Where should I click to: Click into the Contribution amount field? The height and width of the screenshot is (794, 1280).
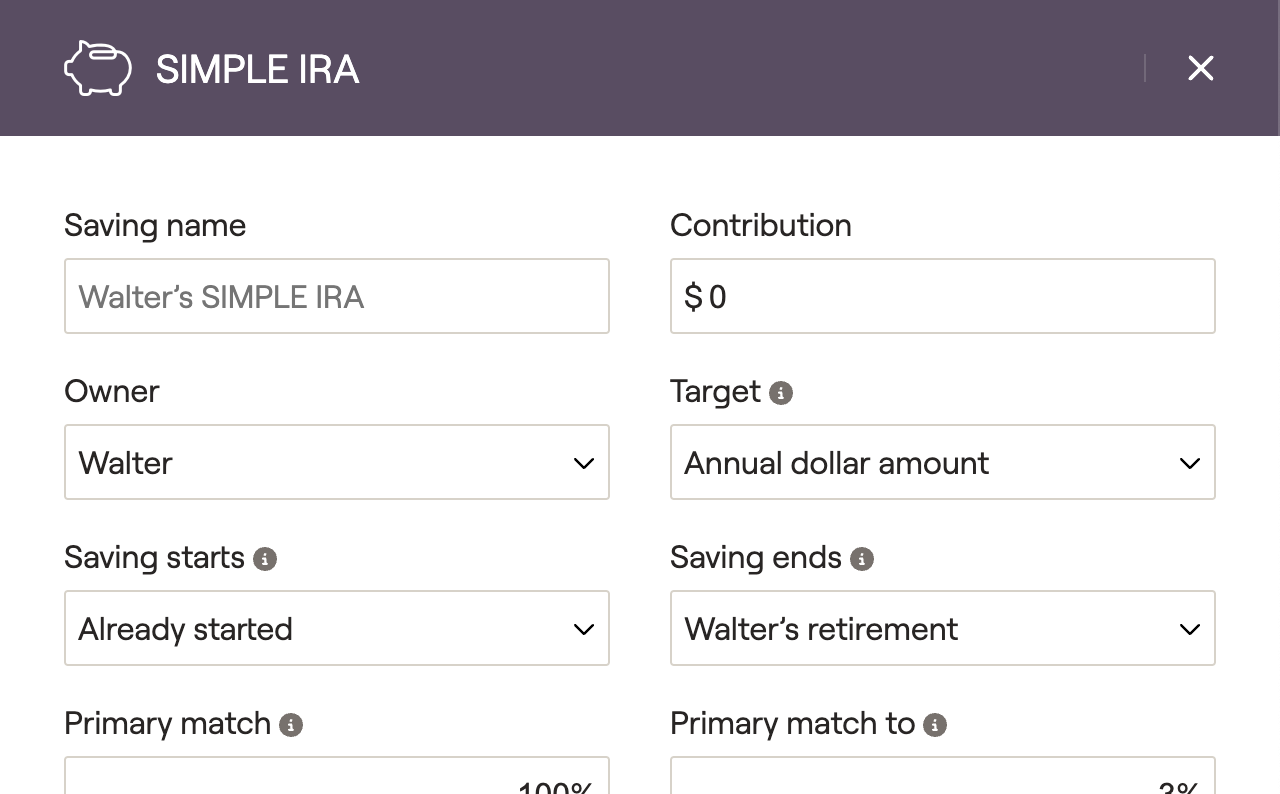coord(942,296)
